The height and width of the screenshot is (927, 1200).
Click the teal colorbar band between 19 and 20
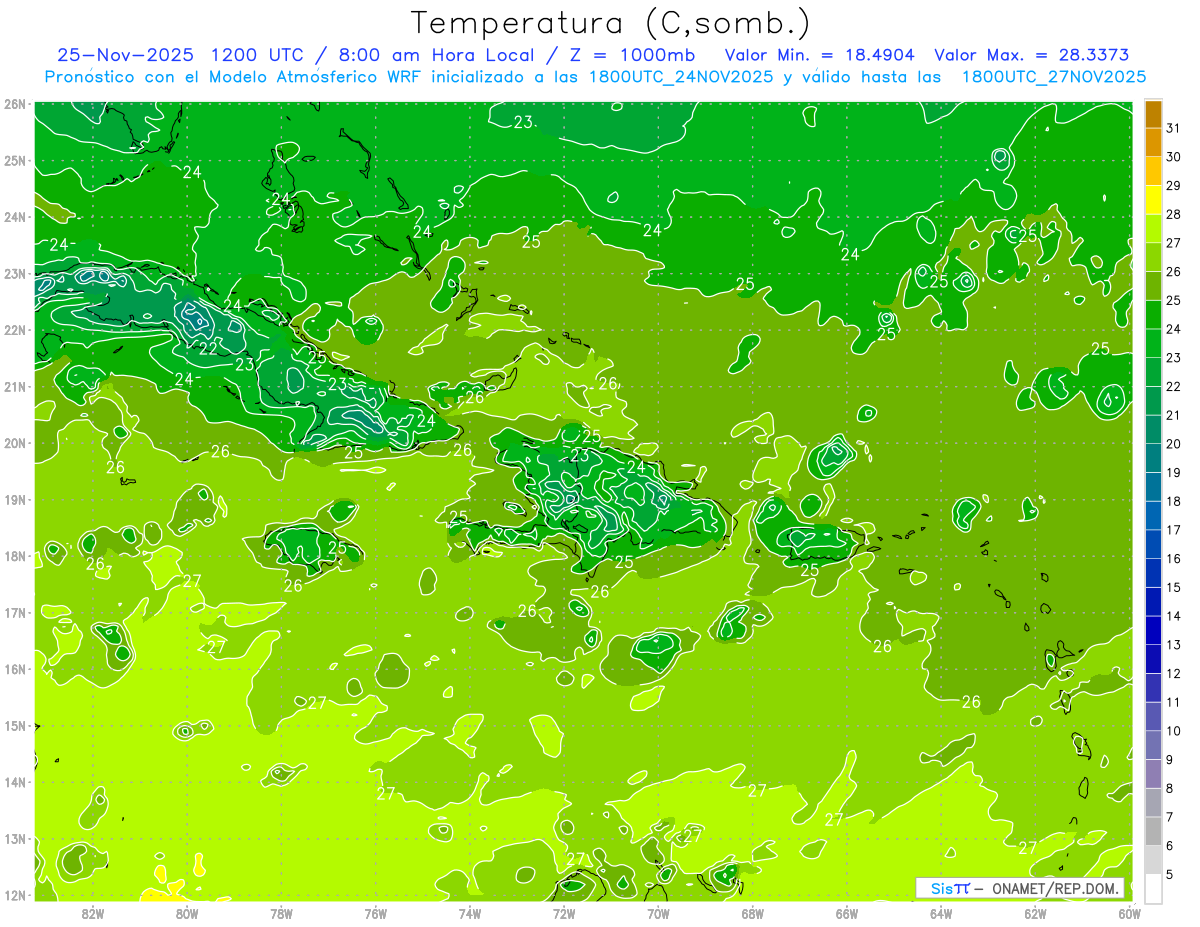(1153, 458)
